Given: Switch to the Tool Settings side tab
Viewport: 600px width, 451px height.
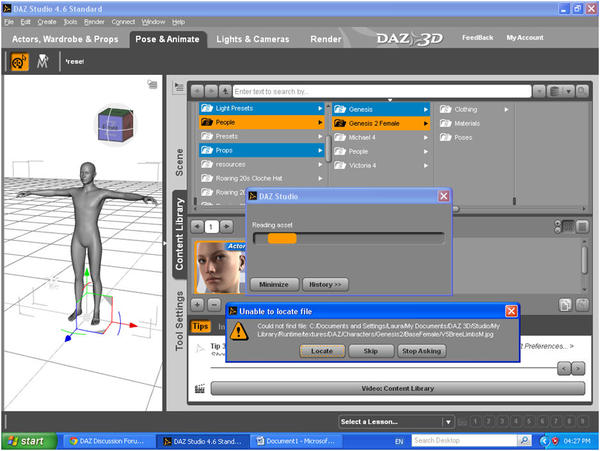Looking at the screenshot, I should pos(179,321).
